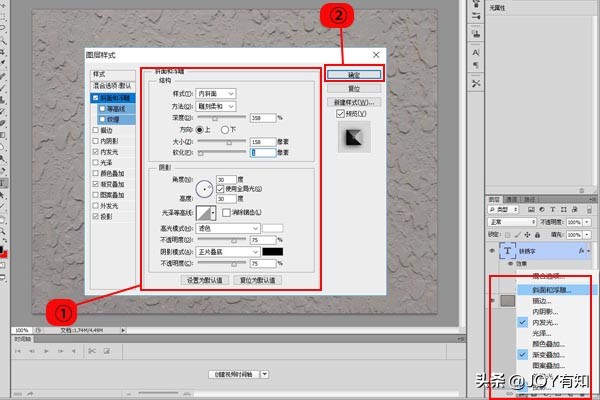The width and height of the screenshot is (600, 400).
Task: Choose 斜面和浮雕... from the fx menu
Action: pos(551,290)
